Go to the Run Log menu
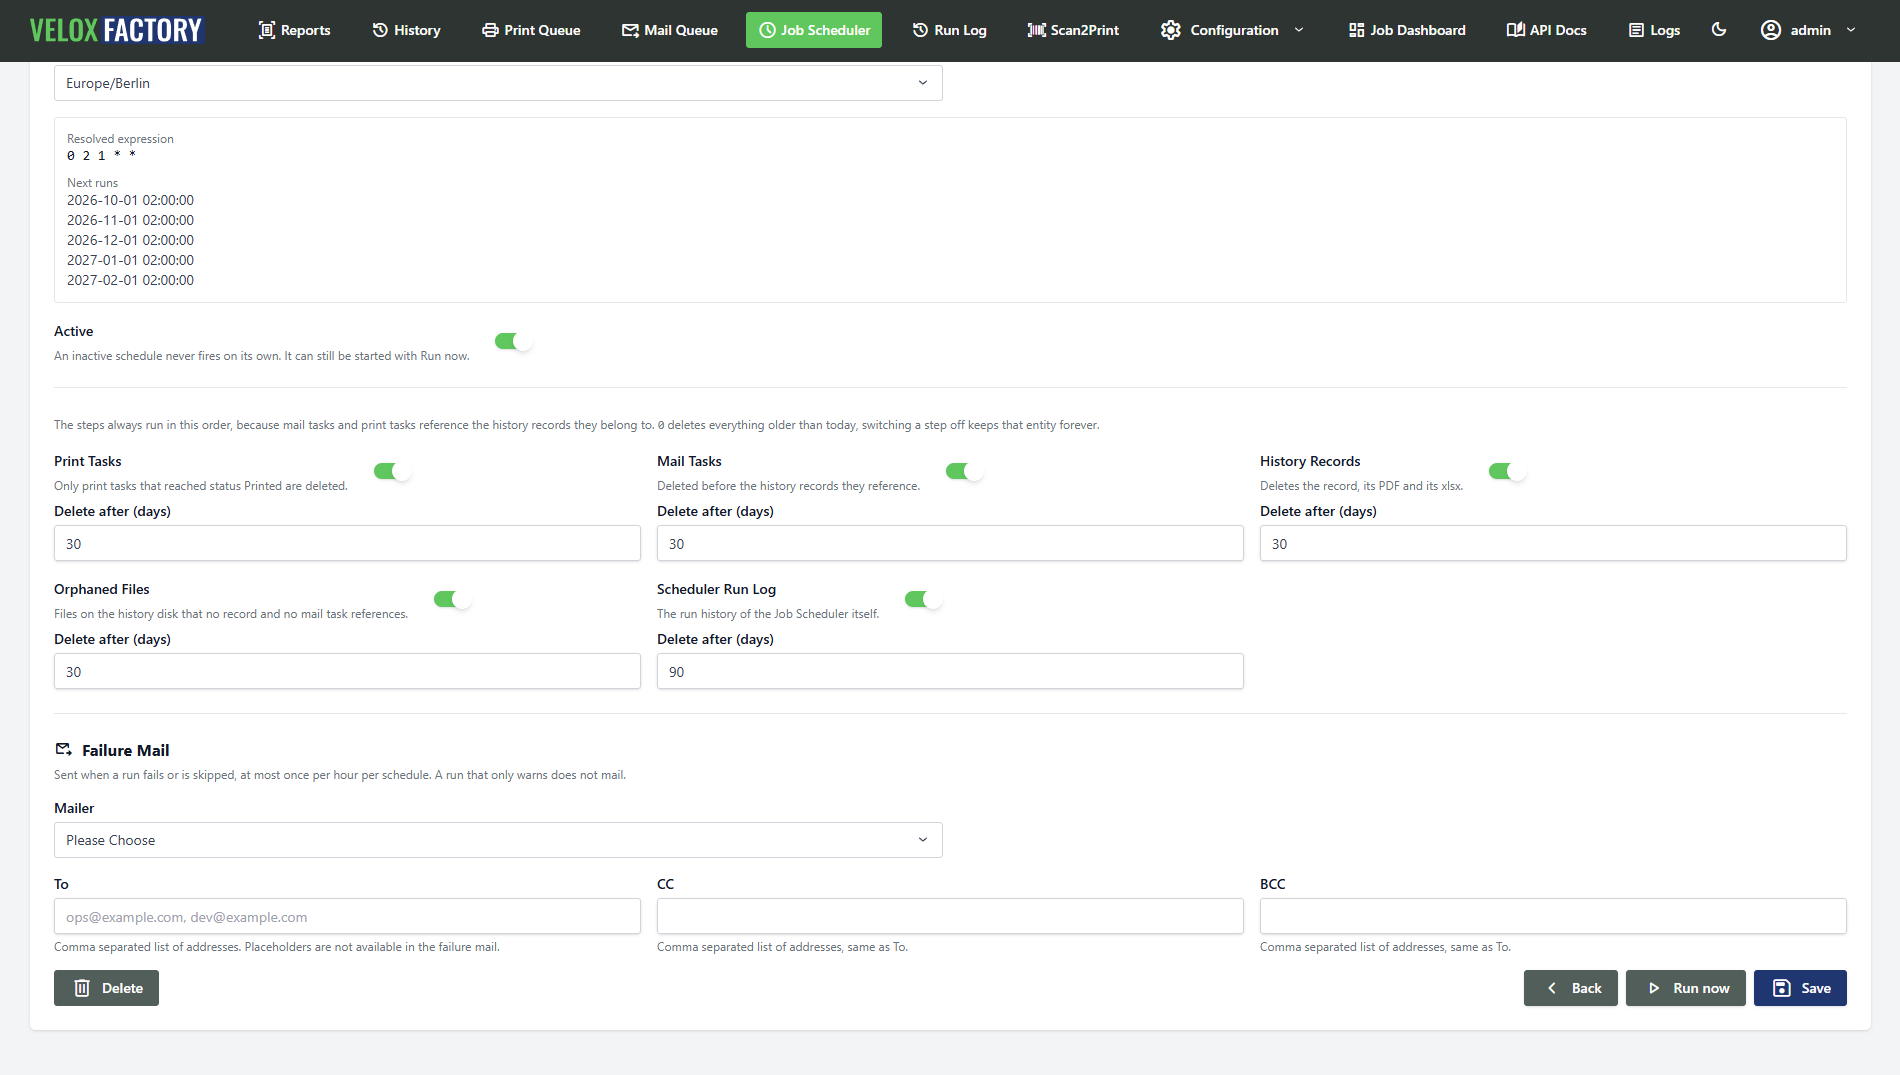This screenshot has height=1075, width=1900. tap(949, 30)
